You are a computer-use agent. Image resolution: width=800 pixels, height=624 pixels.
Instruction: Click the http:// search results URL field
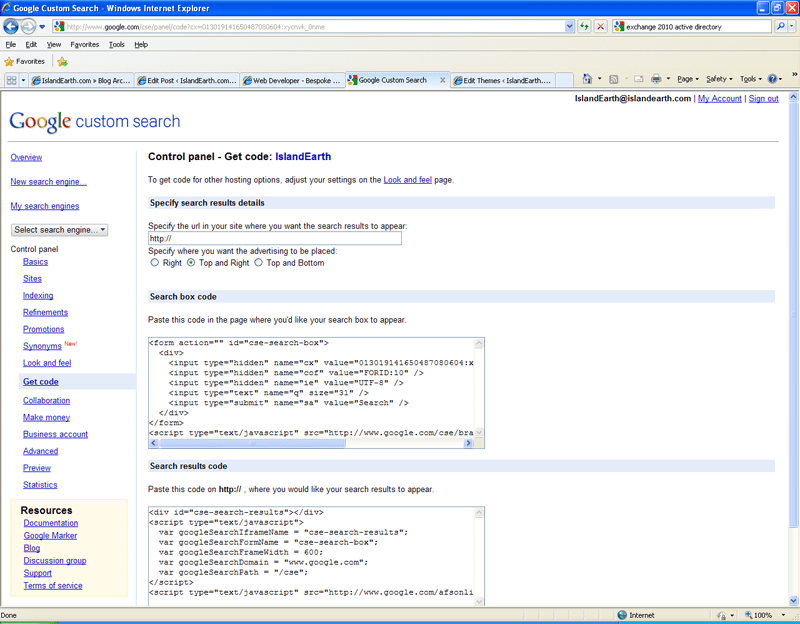pyautogui.click(x=275, y=238)
